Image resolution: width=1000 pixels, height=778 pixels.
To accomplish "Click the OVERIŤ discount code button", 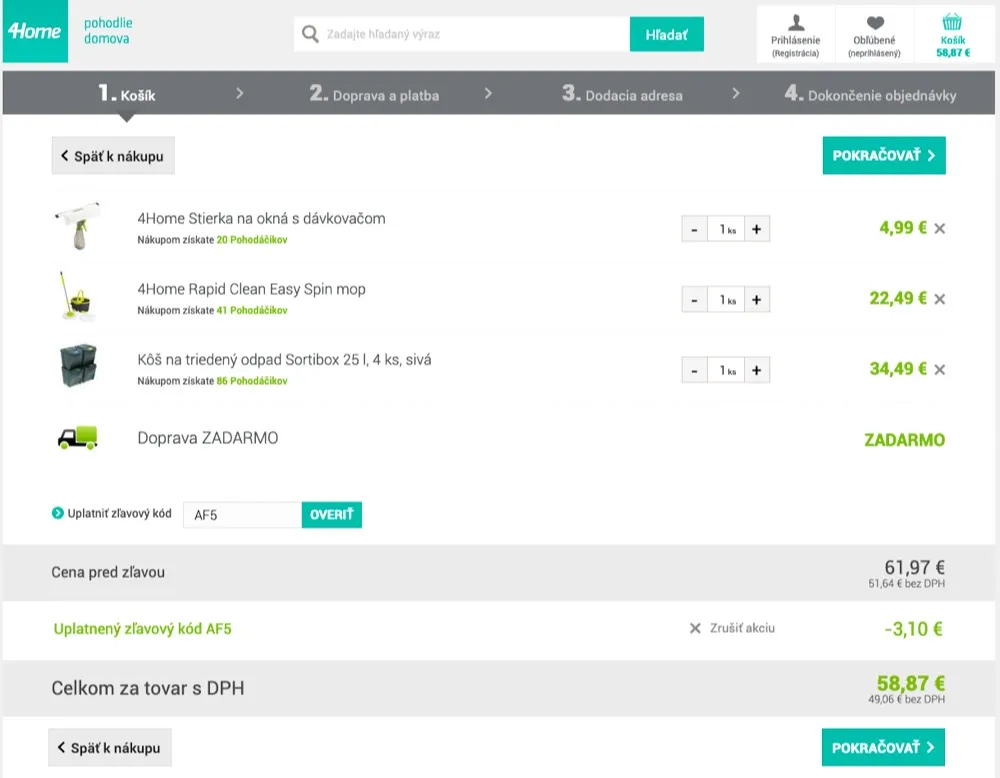I will (x=332, y=515).
